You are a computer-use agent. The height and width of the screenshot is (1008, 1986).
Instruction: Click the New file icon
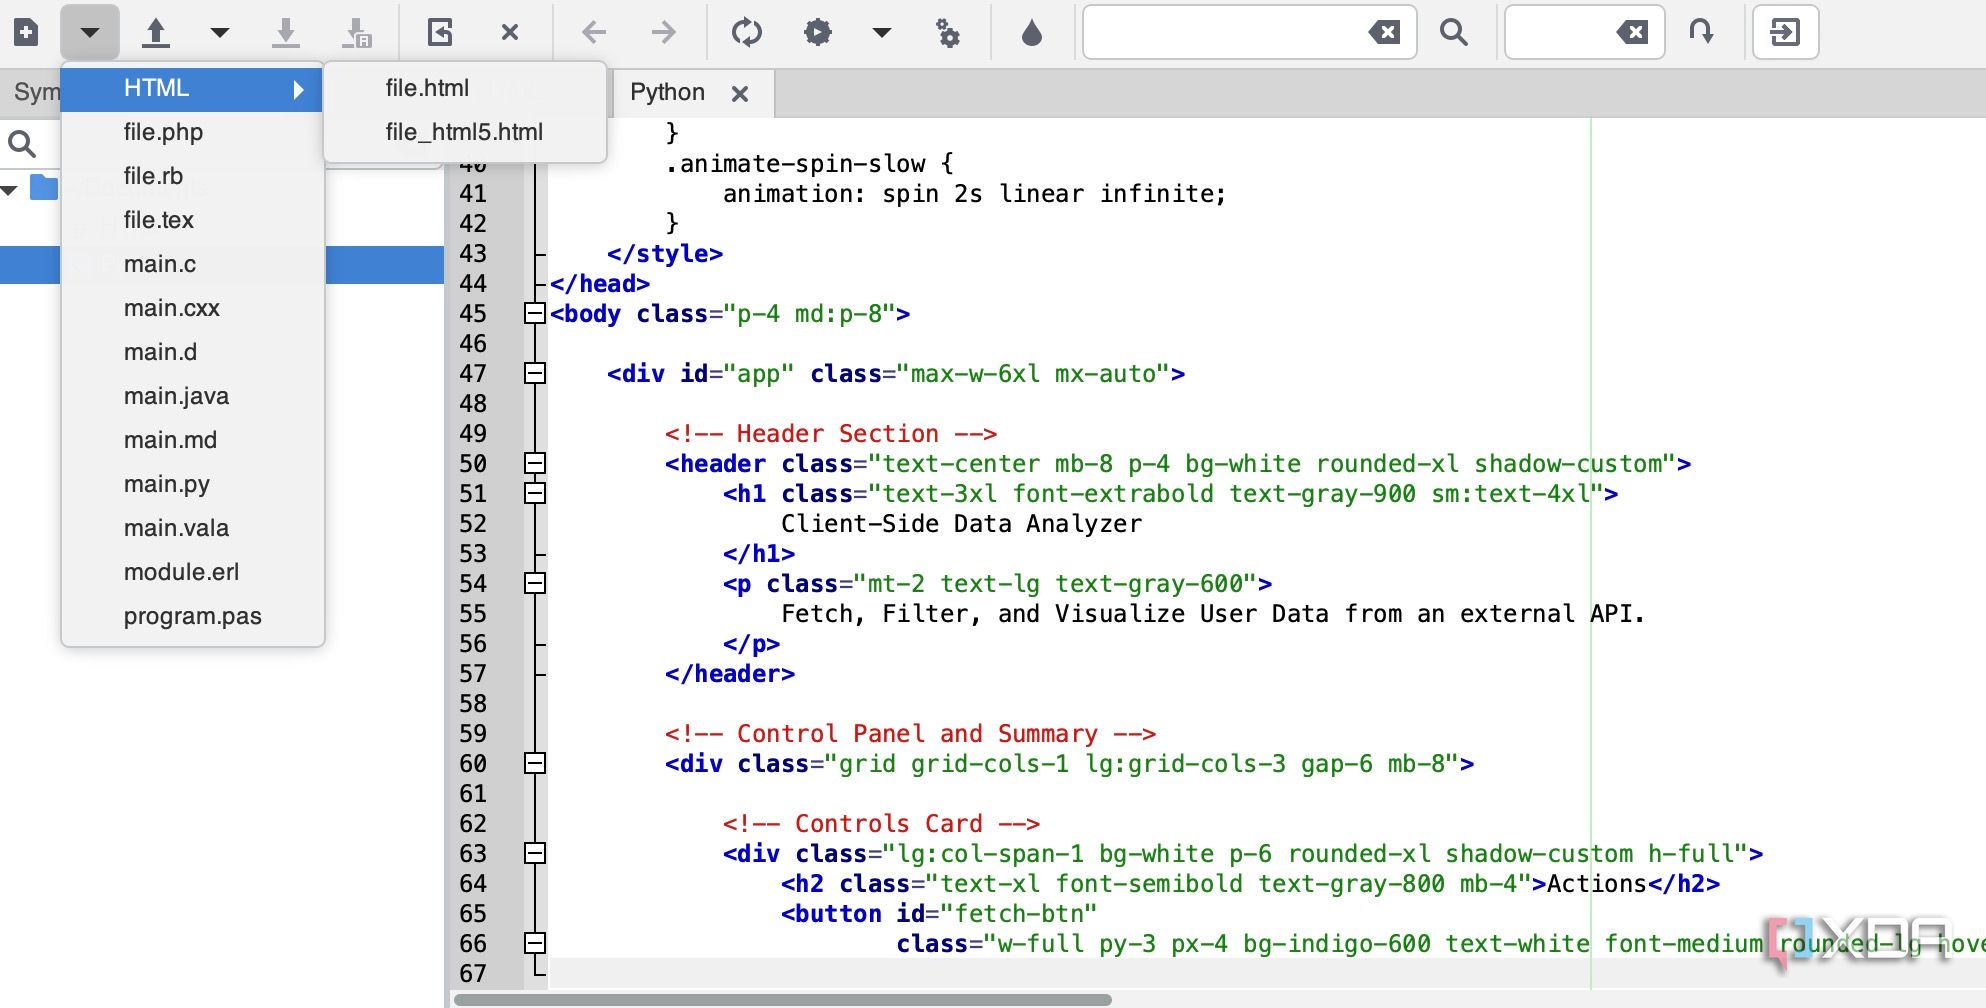pos(26,32)
